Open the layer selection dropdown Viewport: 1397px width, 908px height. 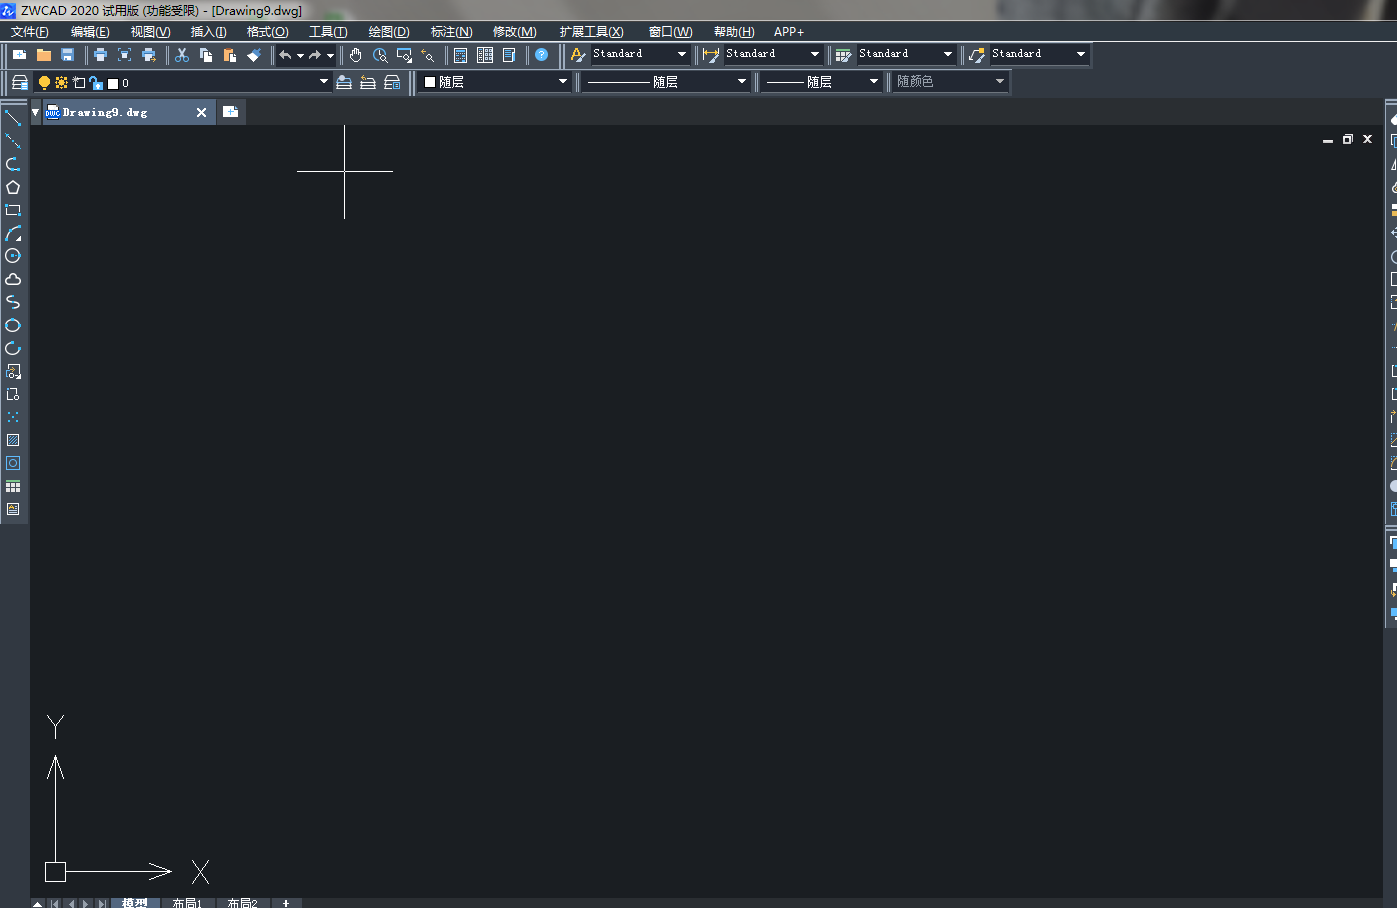click(322, 82)
